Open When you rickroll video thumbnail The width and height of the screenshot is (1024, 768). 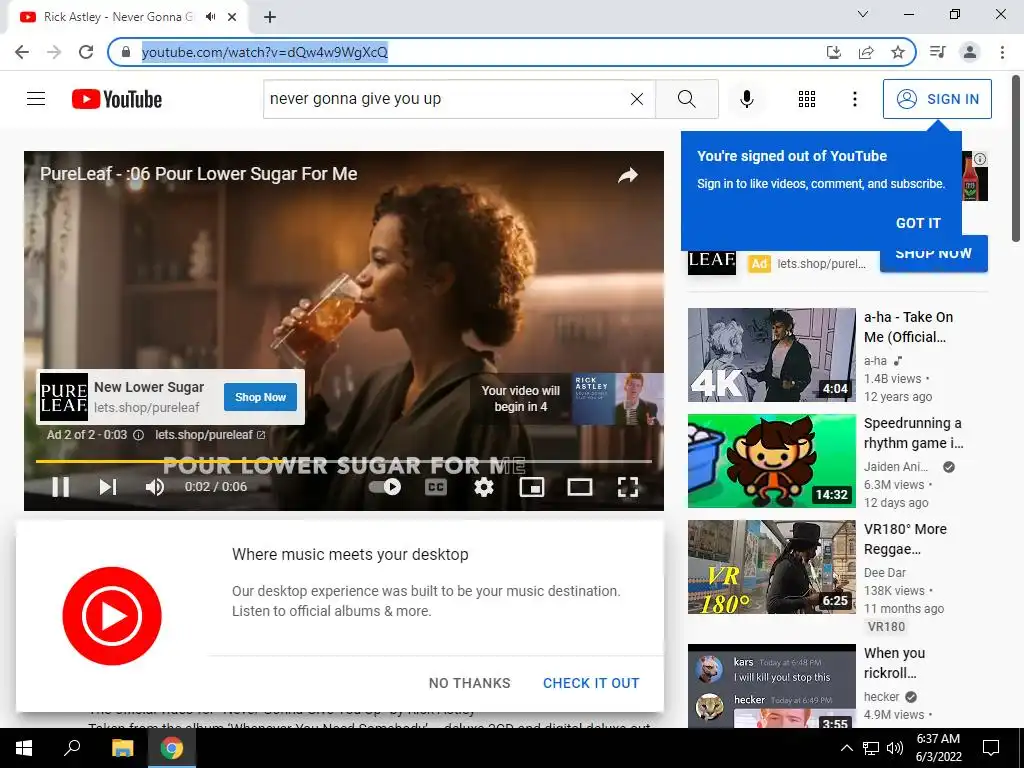[771, 686]
